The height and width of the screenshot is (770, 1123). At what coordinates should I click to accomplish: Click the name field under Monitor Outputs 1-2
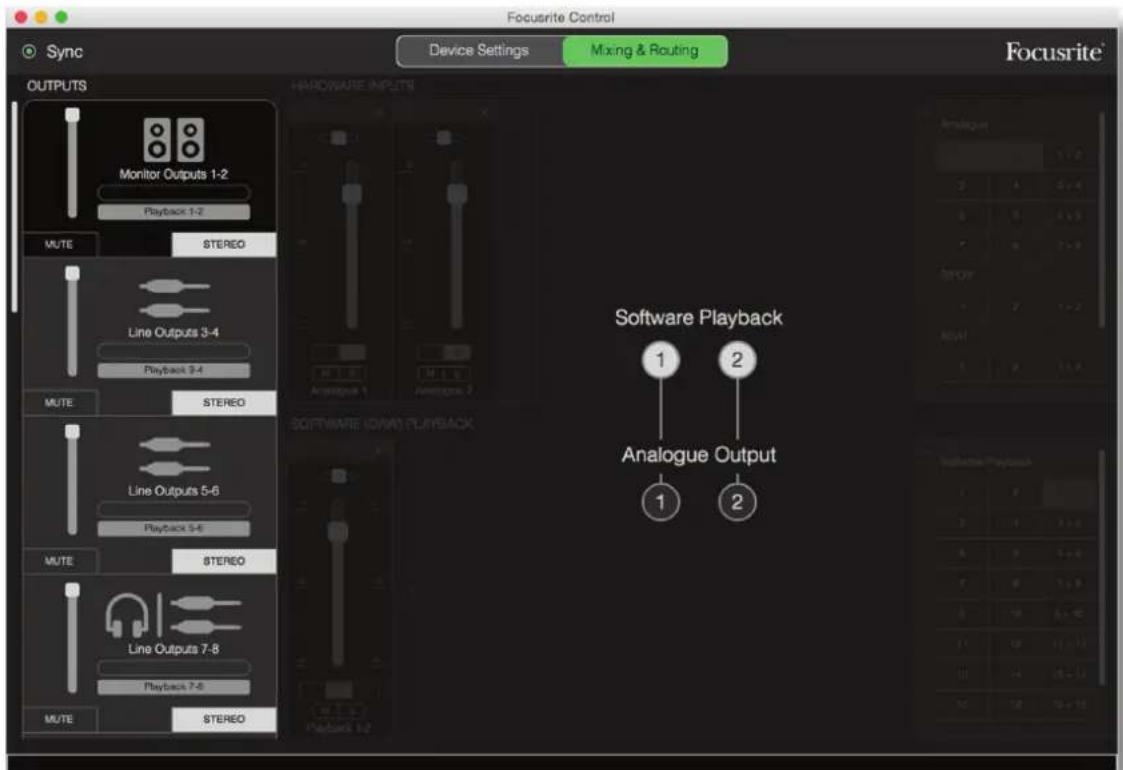point(174,193)
